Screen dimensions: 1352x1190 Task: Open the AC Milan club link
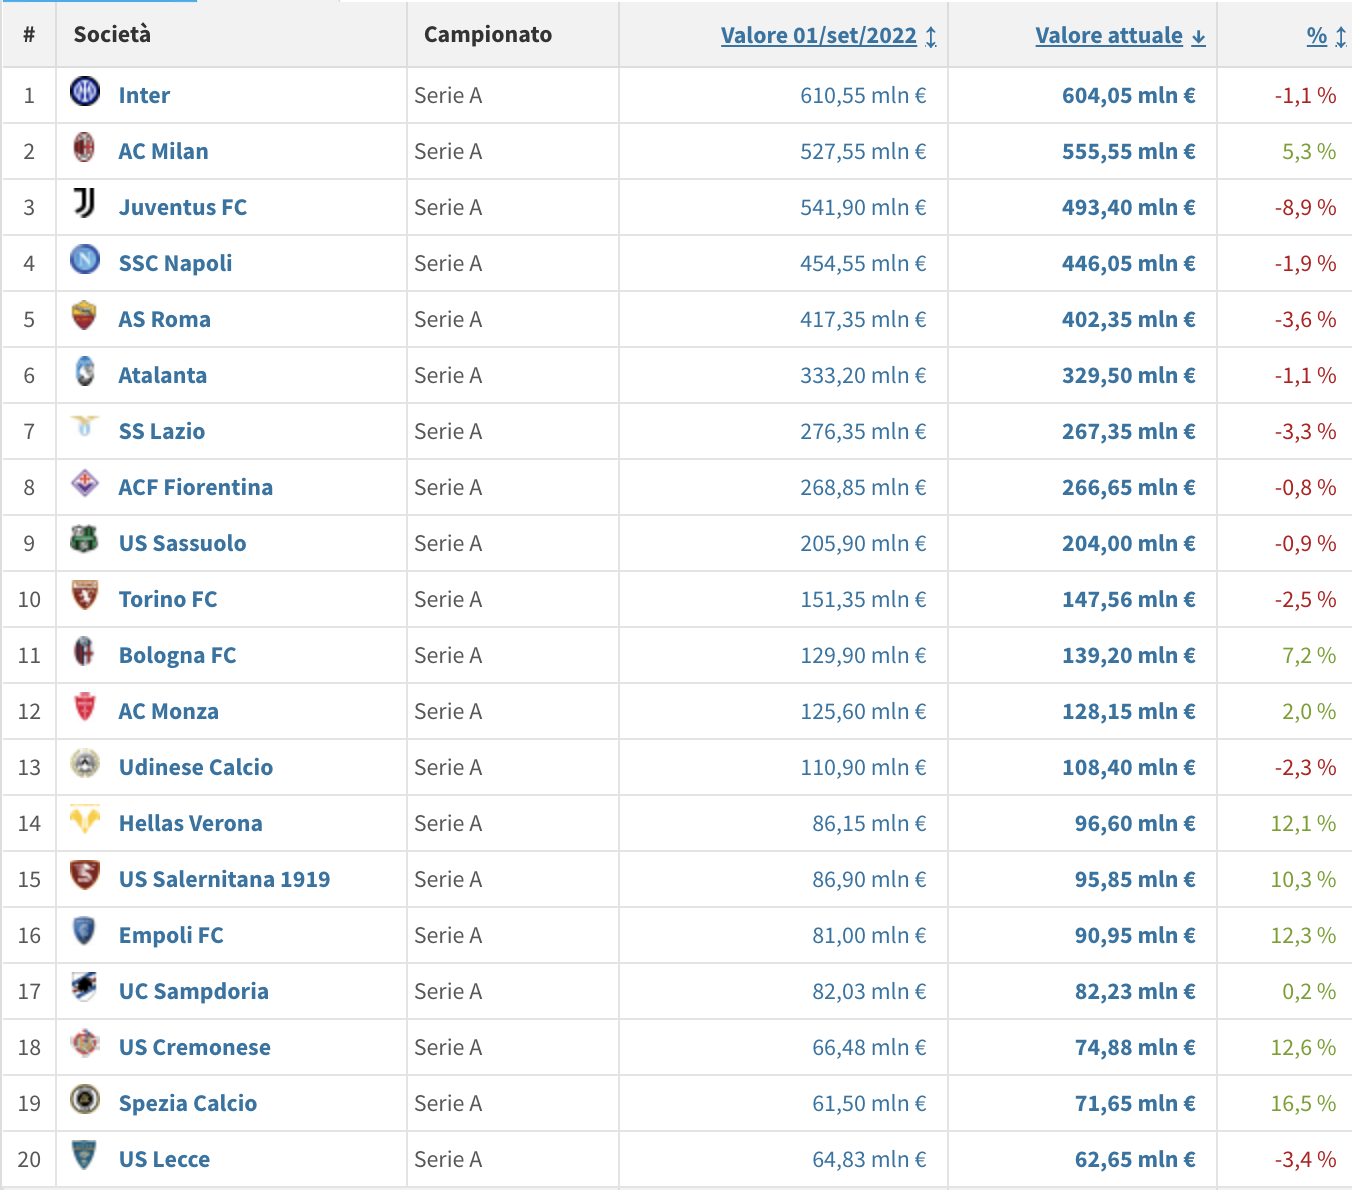coord(163,151)
